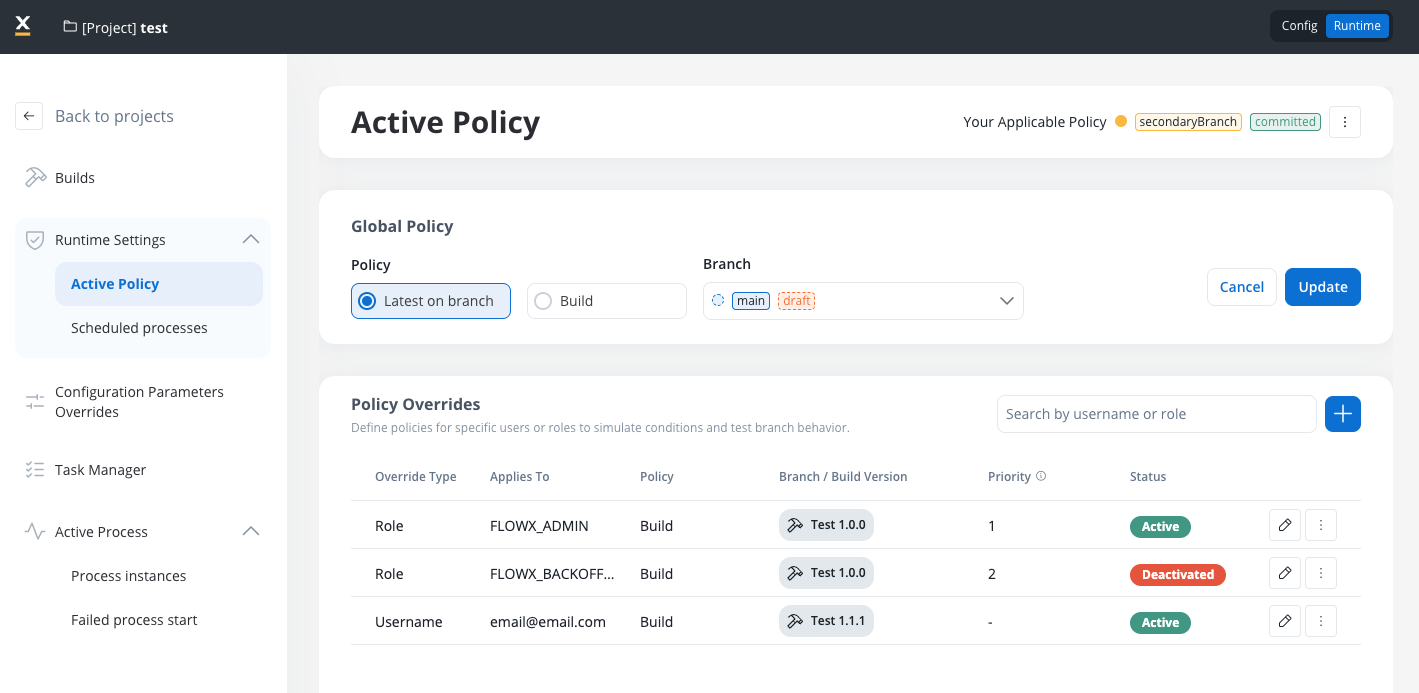Click the Cancel button
Image resolution: width=1419 pixels, height=693 pixels.
point(1241,287)
